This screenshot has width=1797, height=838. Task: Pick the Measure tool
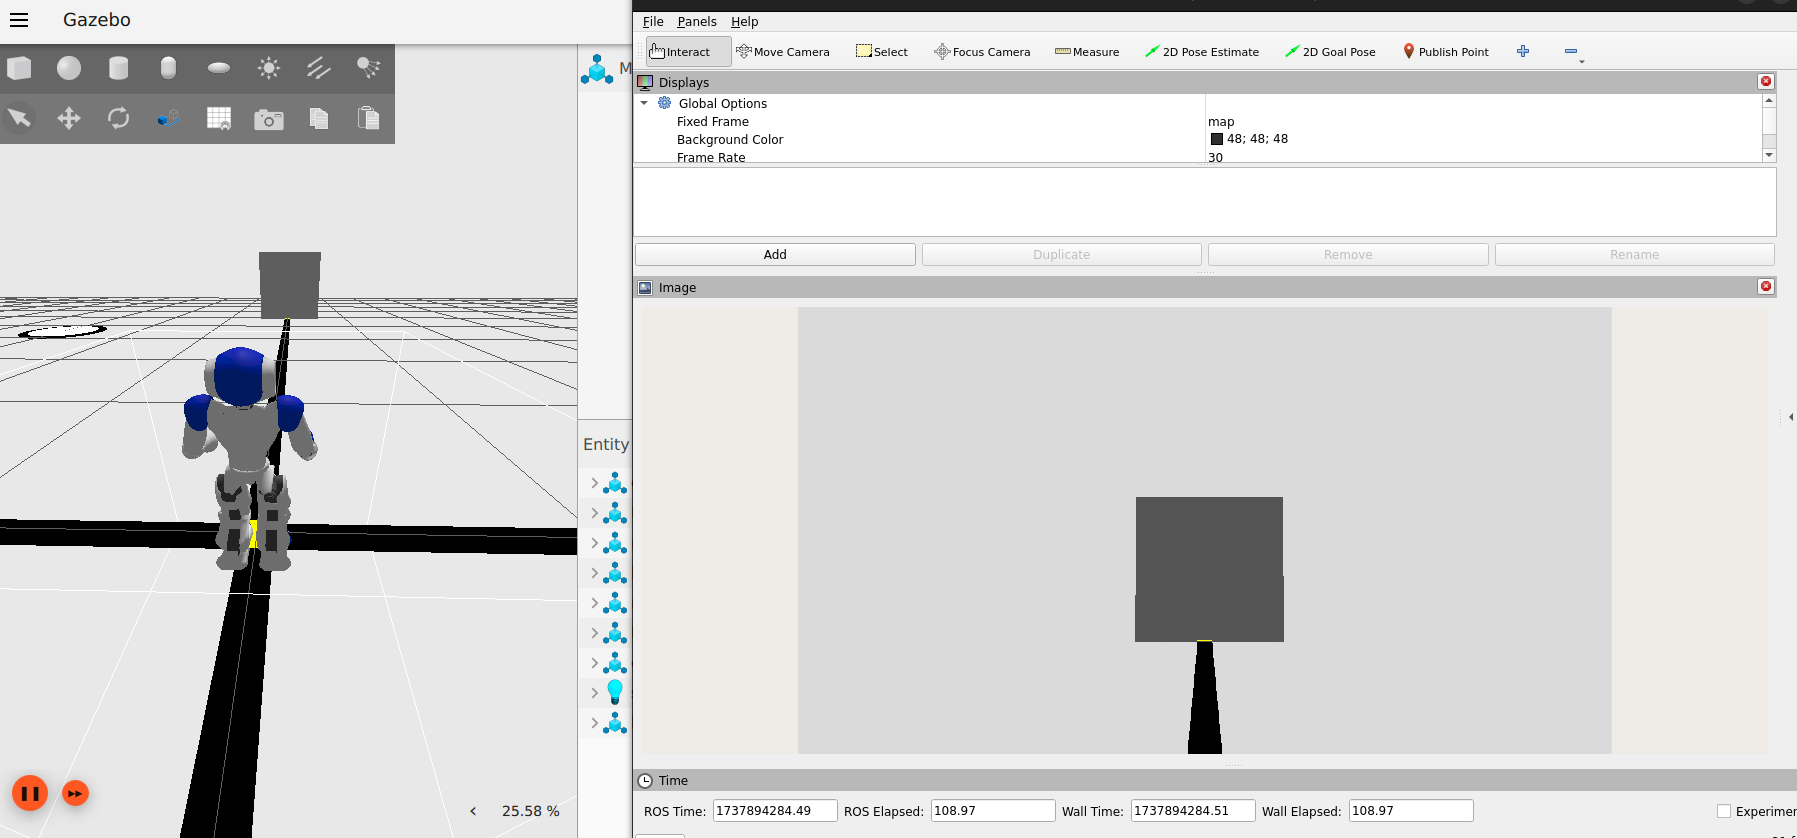[1087, 52]
